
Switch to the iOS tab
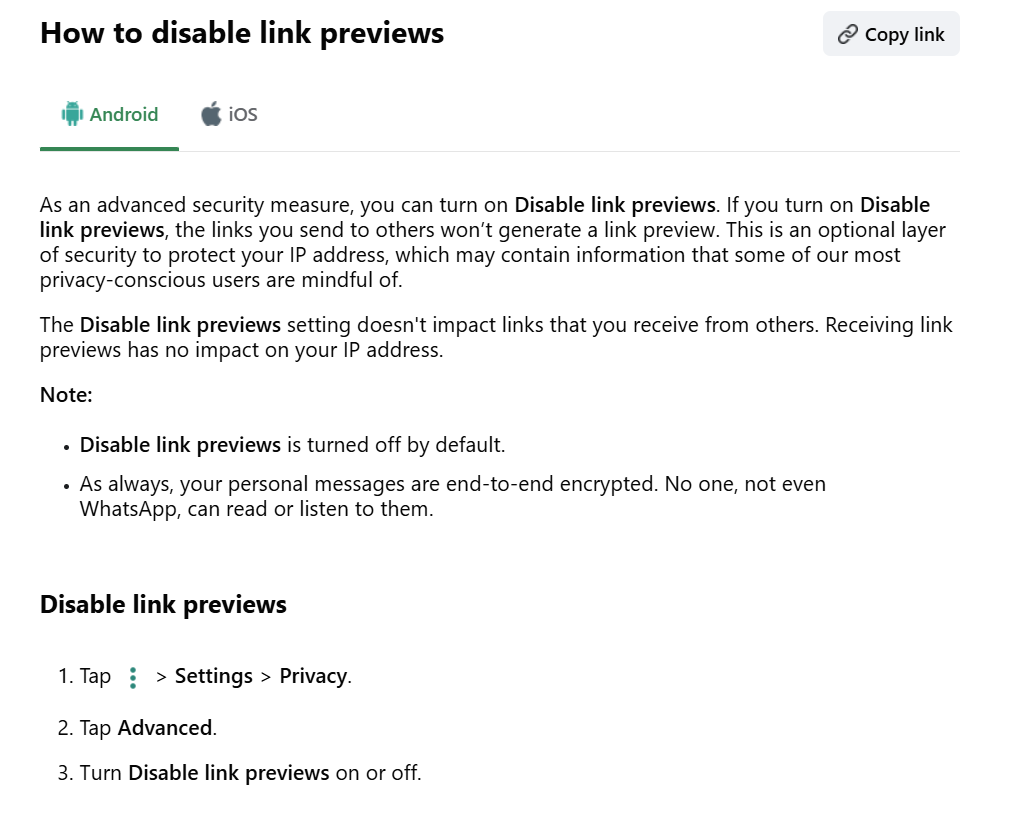[229, 115]
